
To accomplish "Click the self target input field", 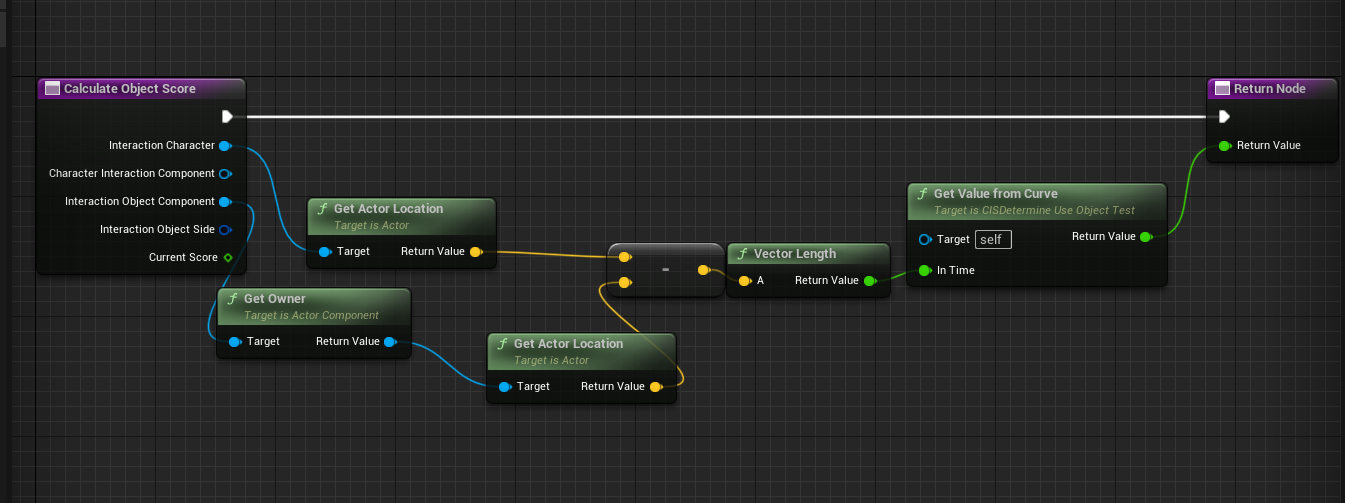I will click(993, 240).
